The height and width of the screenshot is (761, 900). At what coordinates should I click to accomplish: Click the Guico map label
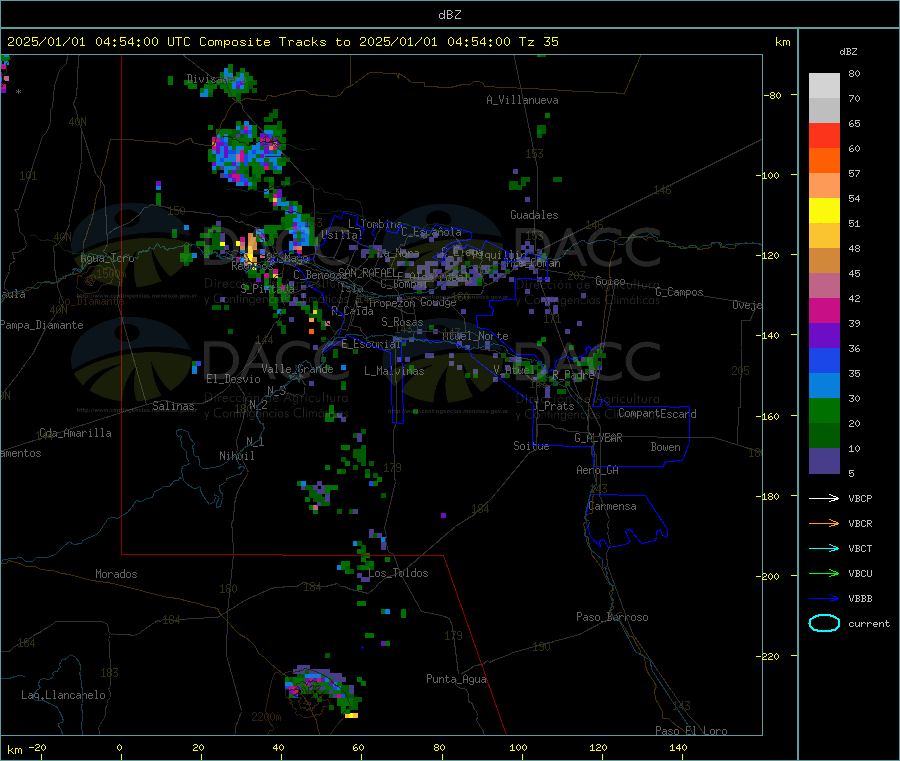pos(610,281)
